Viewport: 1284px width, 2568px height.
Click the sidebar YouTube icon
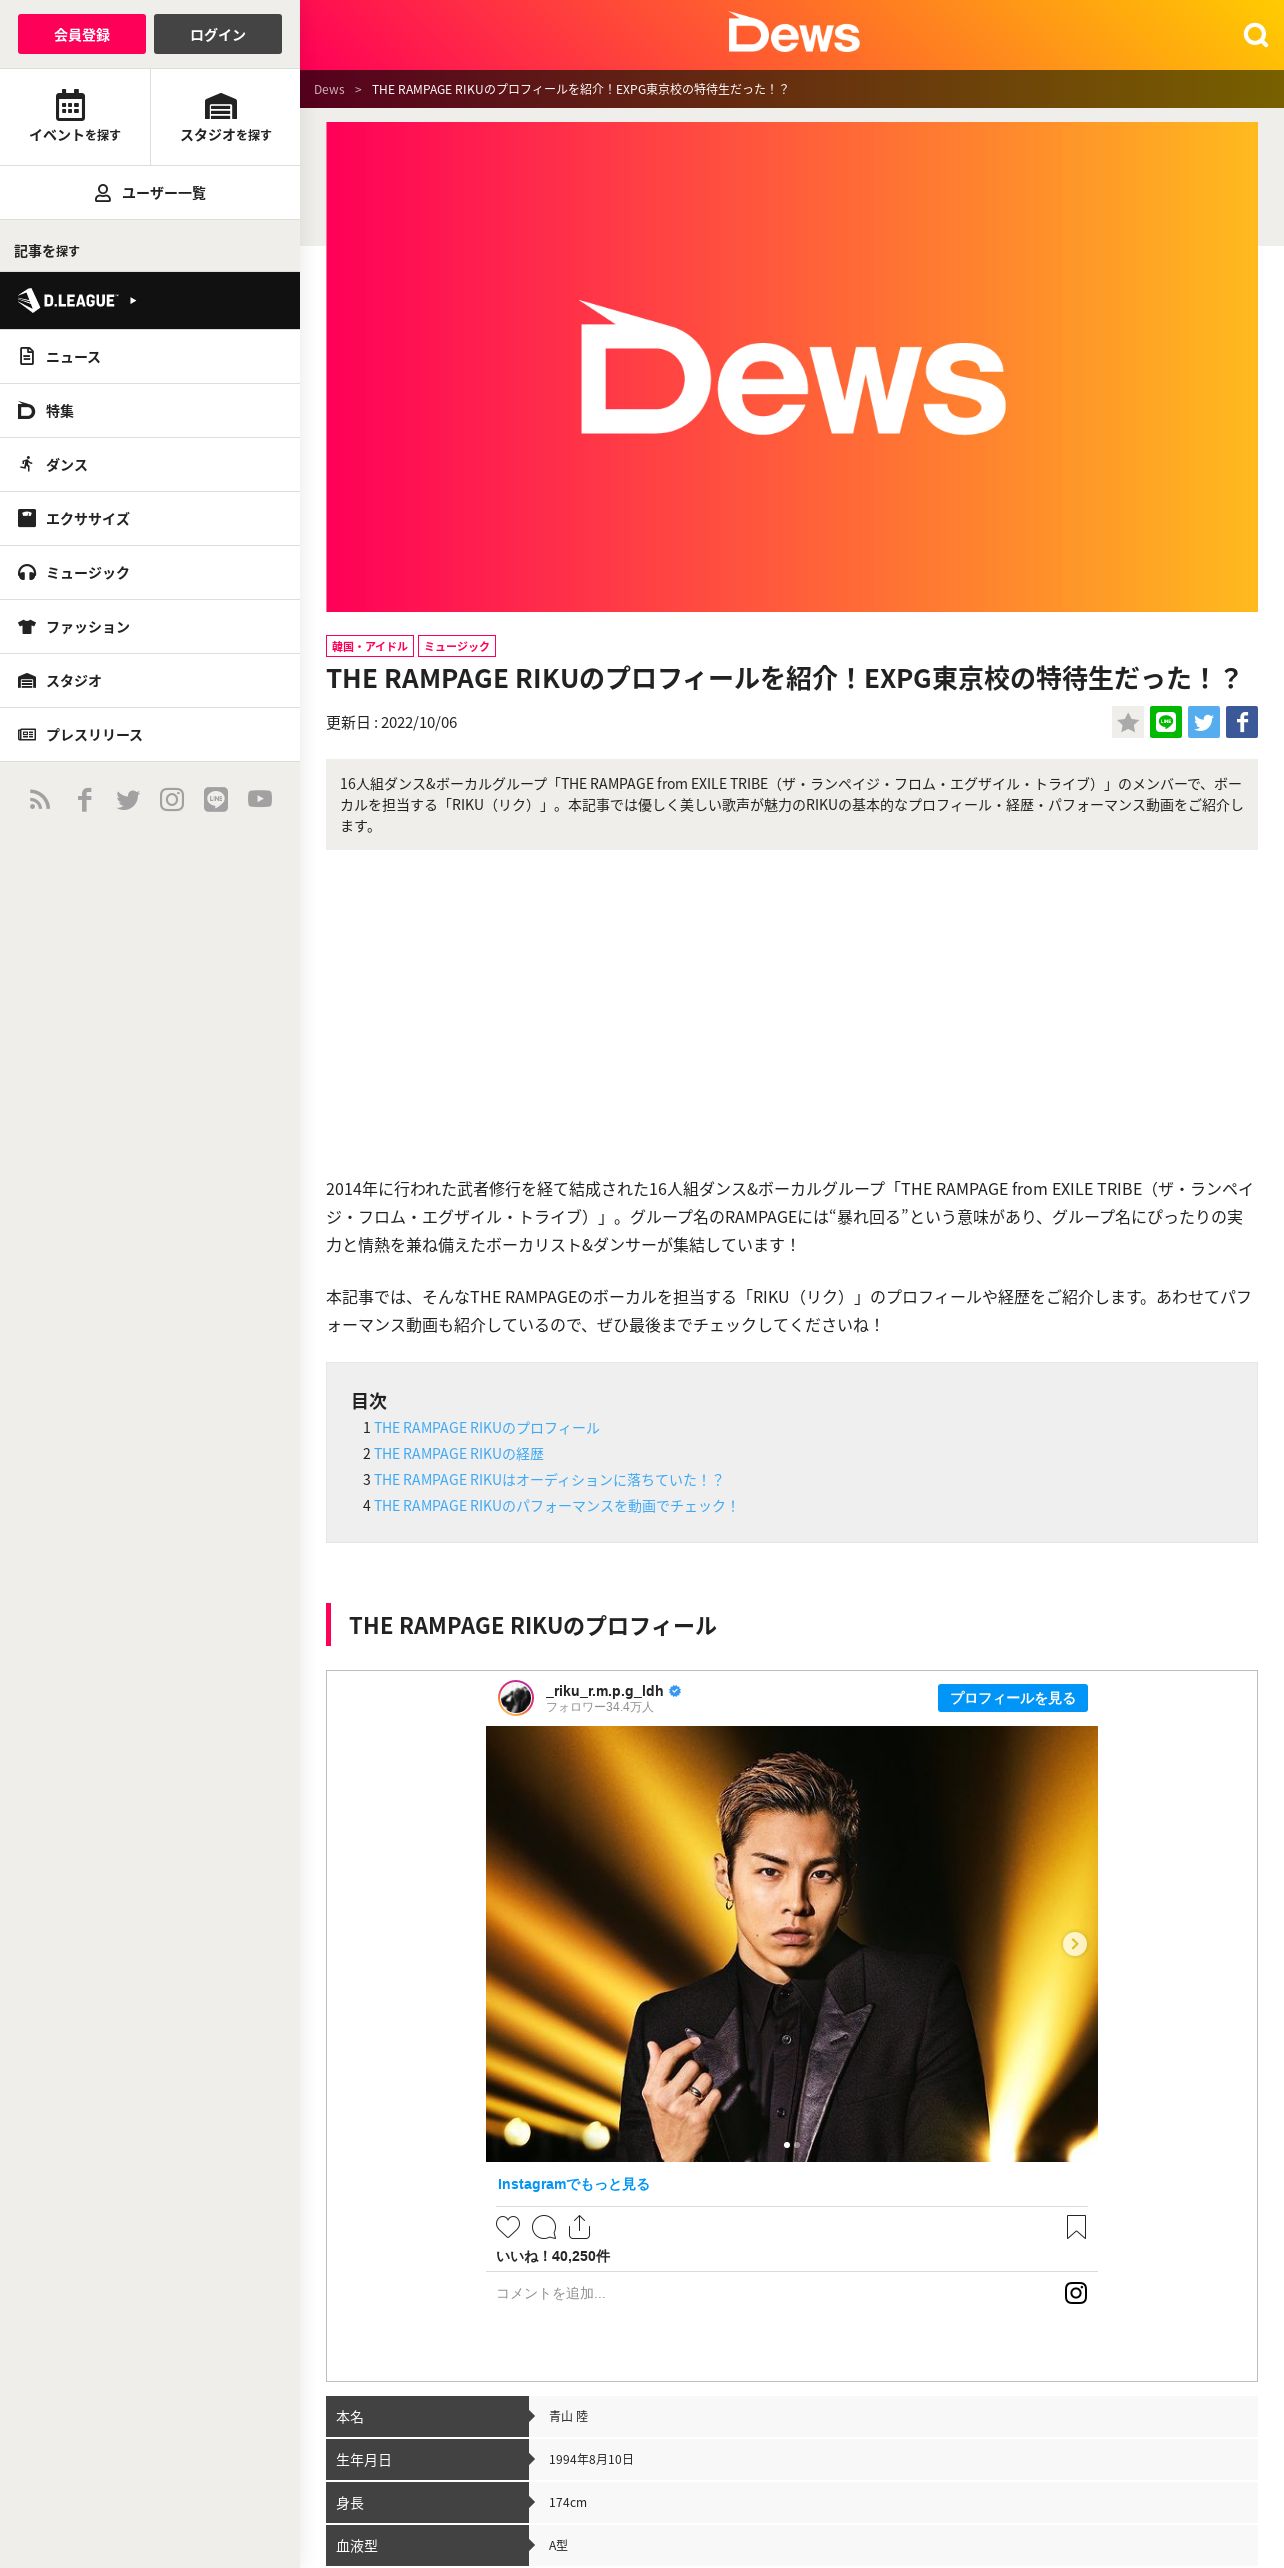click(260, 799)
